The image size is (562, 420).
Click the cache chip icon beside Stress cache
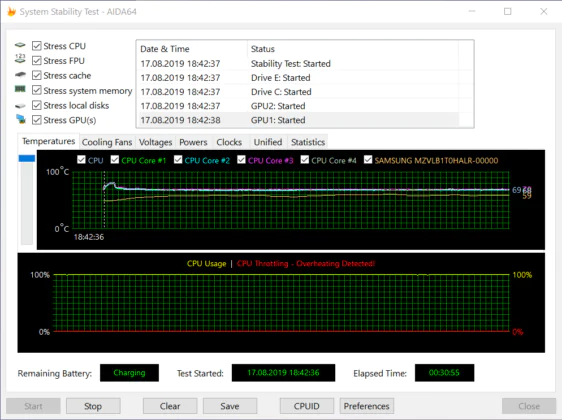tap(20, 75)
